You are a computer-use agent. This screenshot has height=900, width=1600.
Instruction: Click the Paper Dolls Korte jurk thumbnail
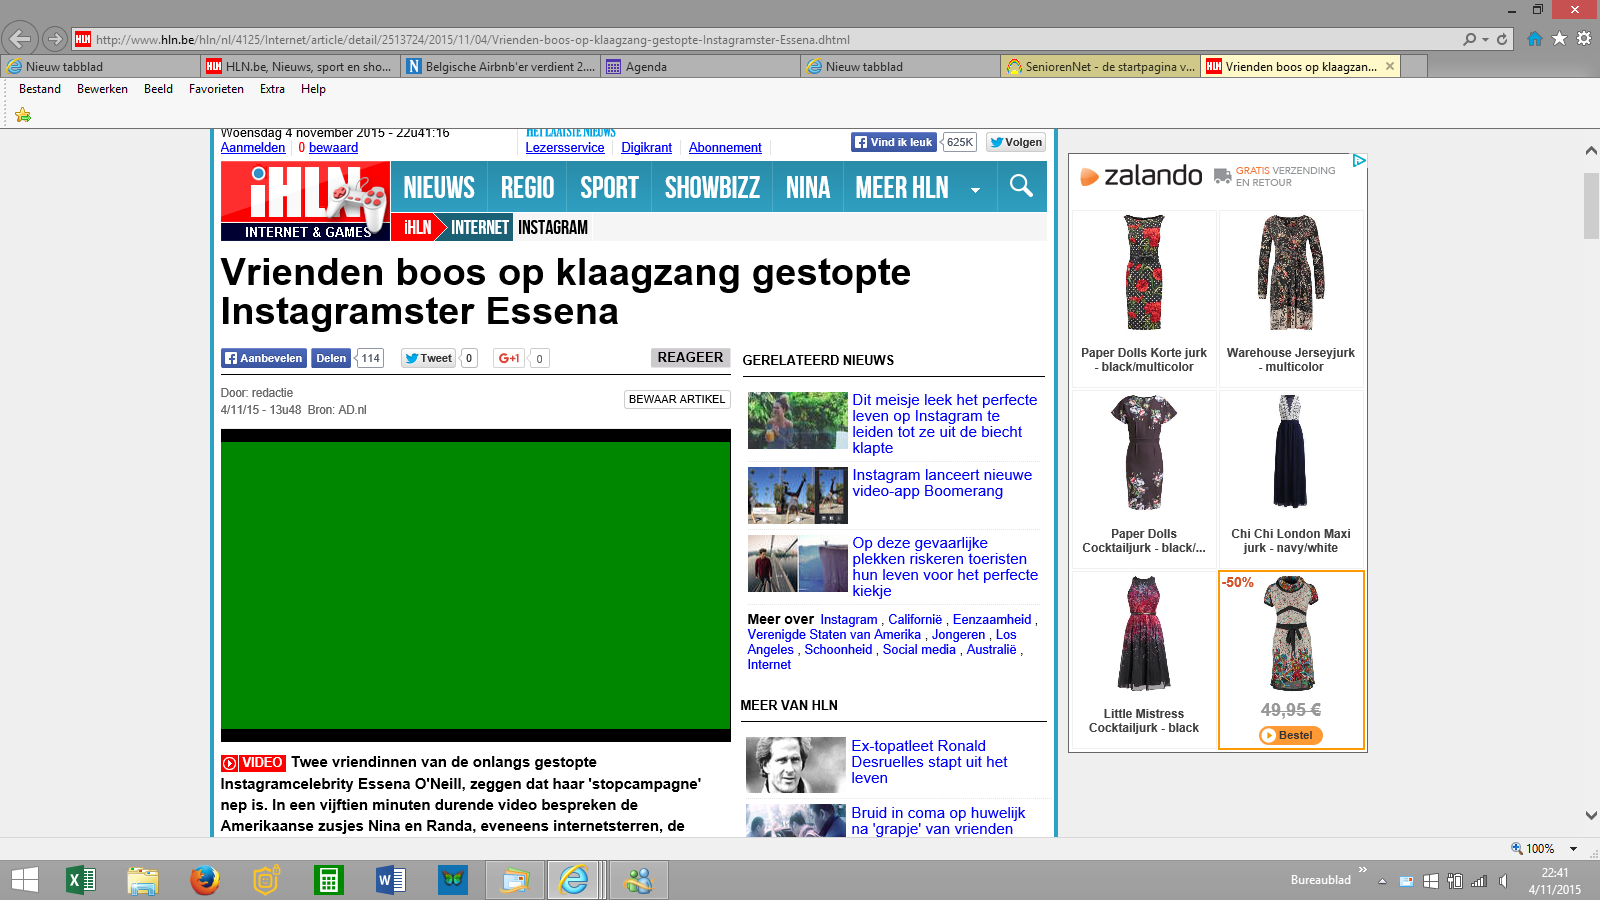(x=1144, y=273)
